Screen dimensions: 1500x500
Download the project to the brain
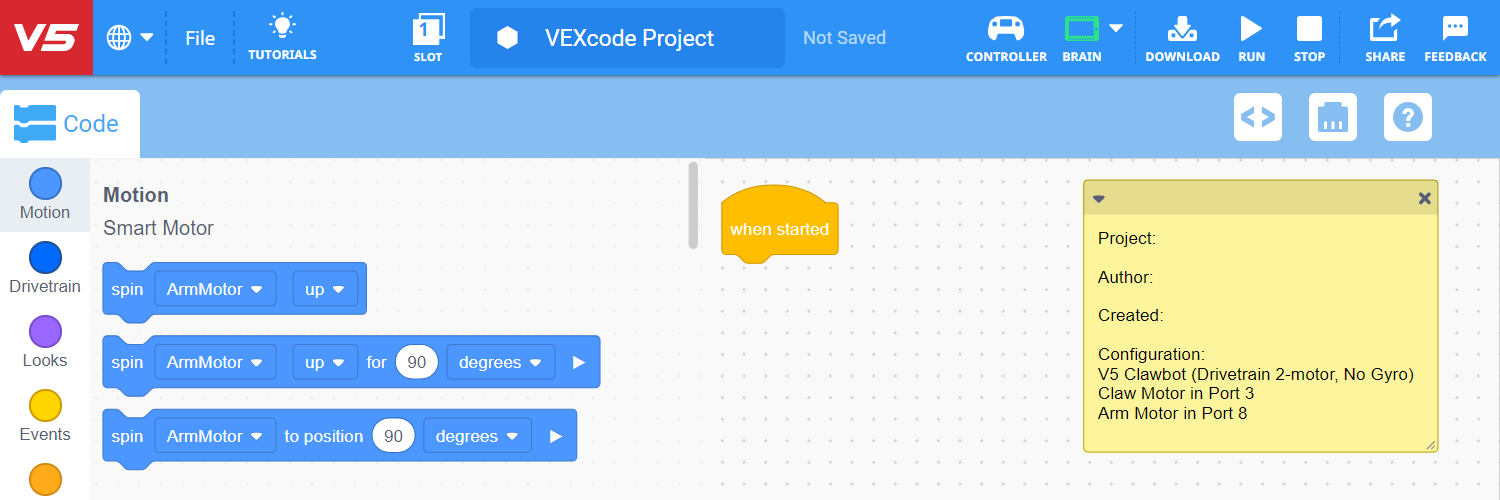(x=1182, y=30)
